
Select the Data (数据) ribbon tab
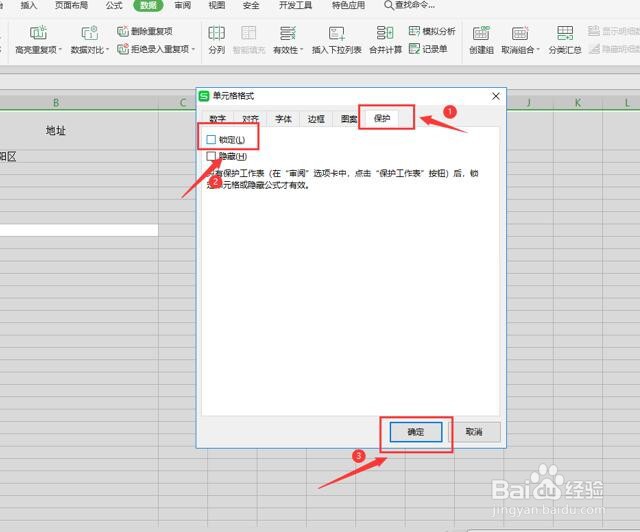click(x=148, y=5)
